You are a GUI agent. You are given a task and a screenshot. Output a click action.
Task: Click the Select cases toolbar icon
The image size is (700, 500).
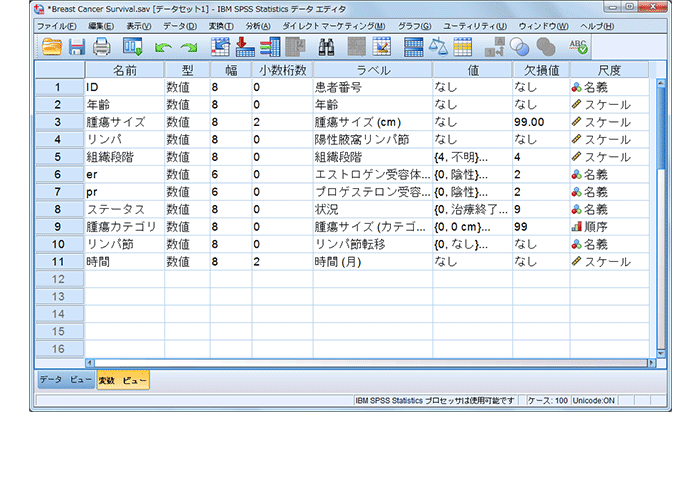coord(462,47)
